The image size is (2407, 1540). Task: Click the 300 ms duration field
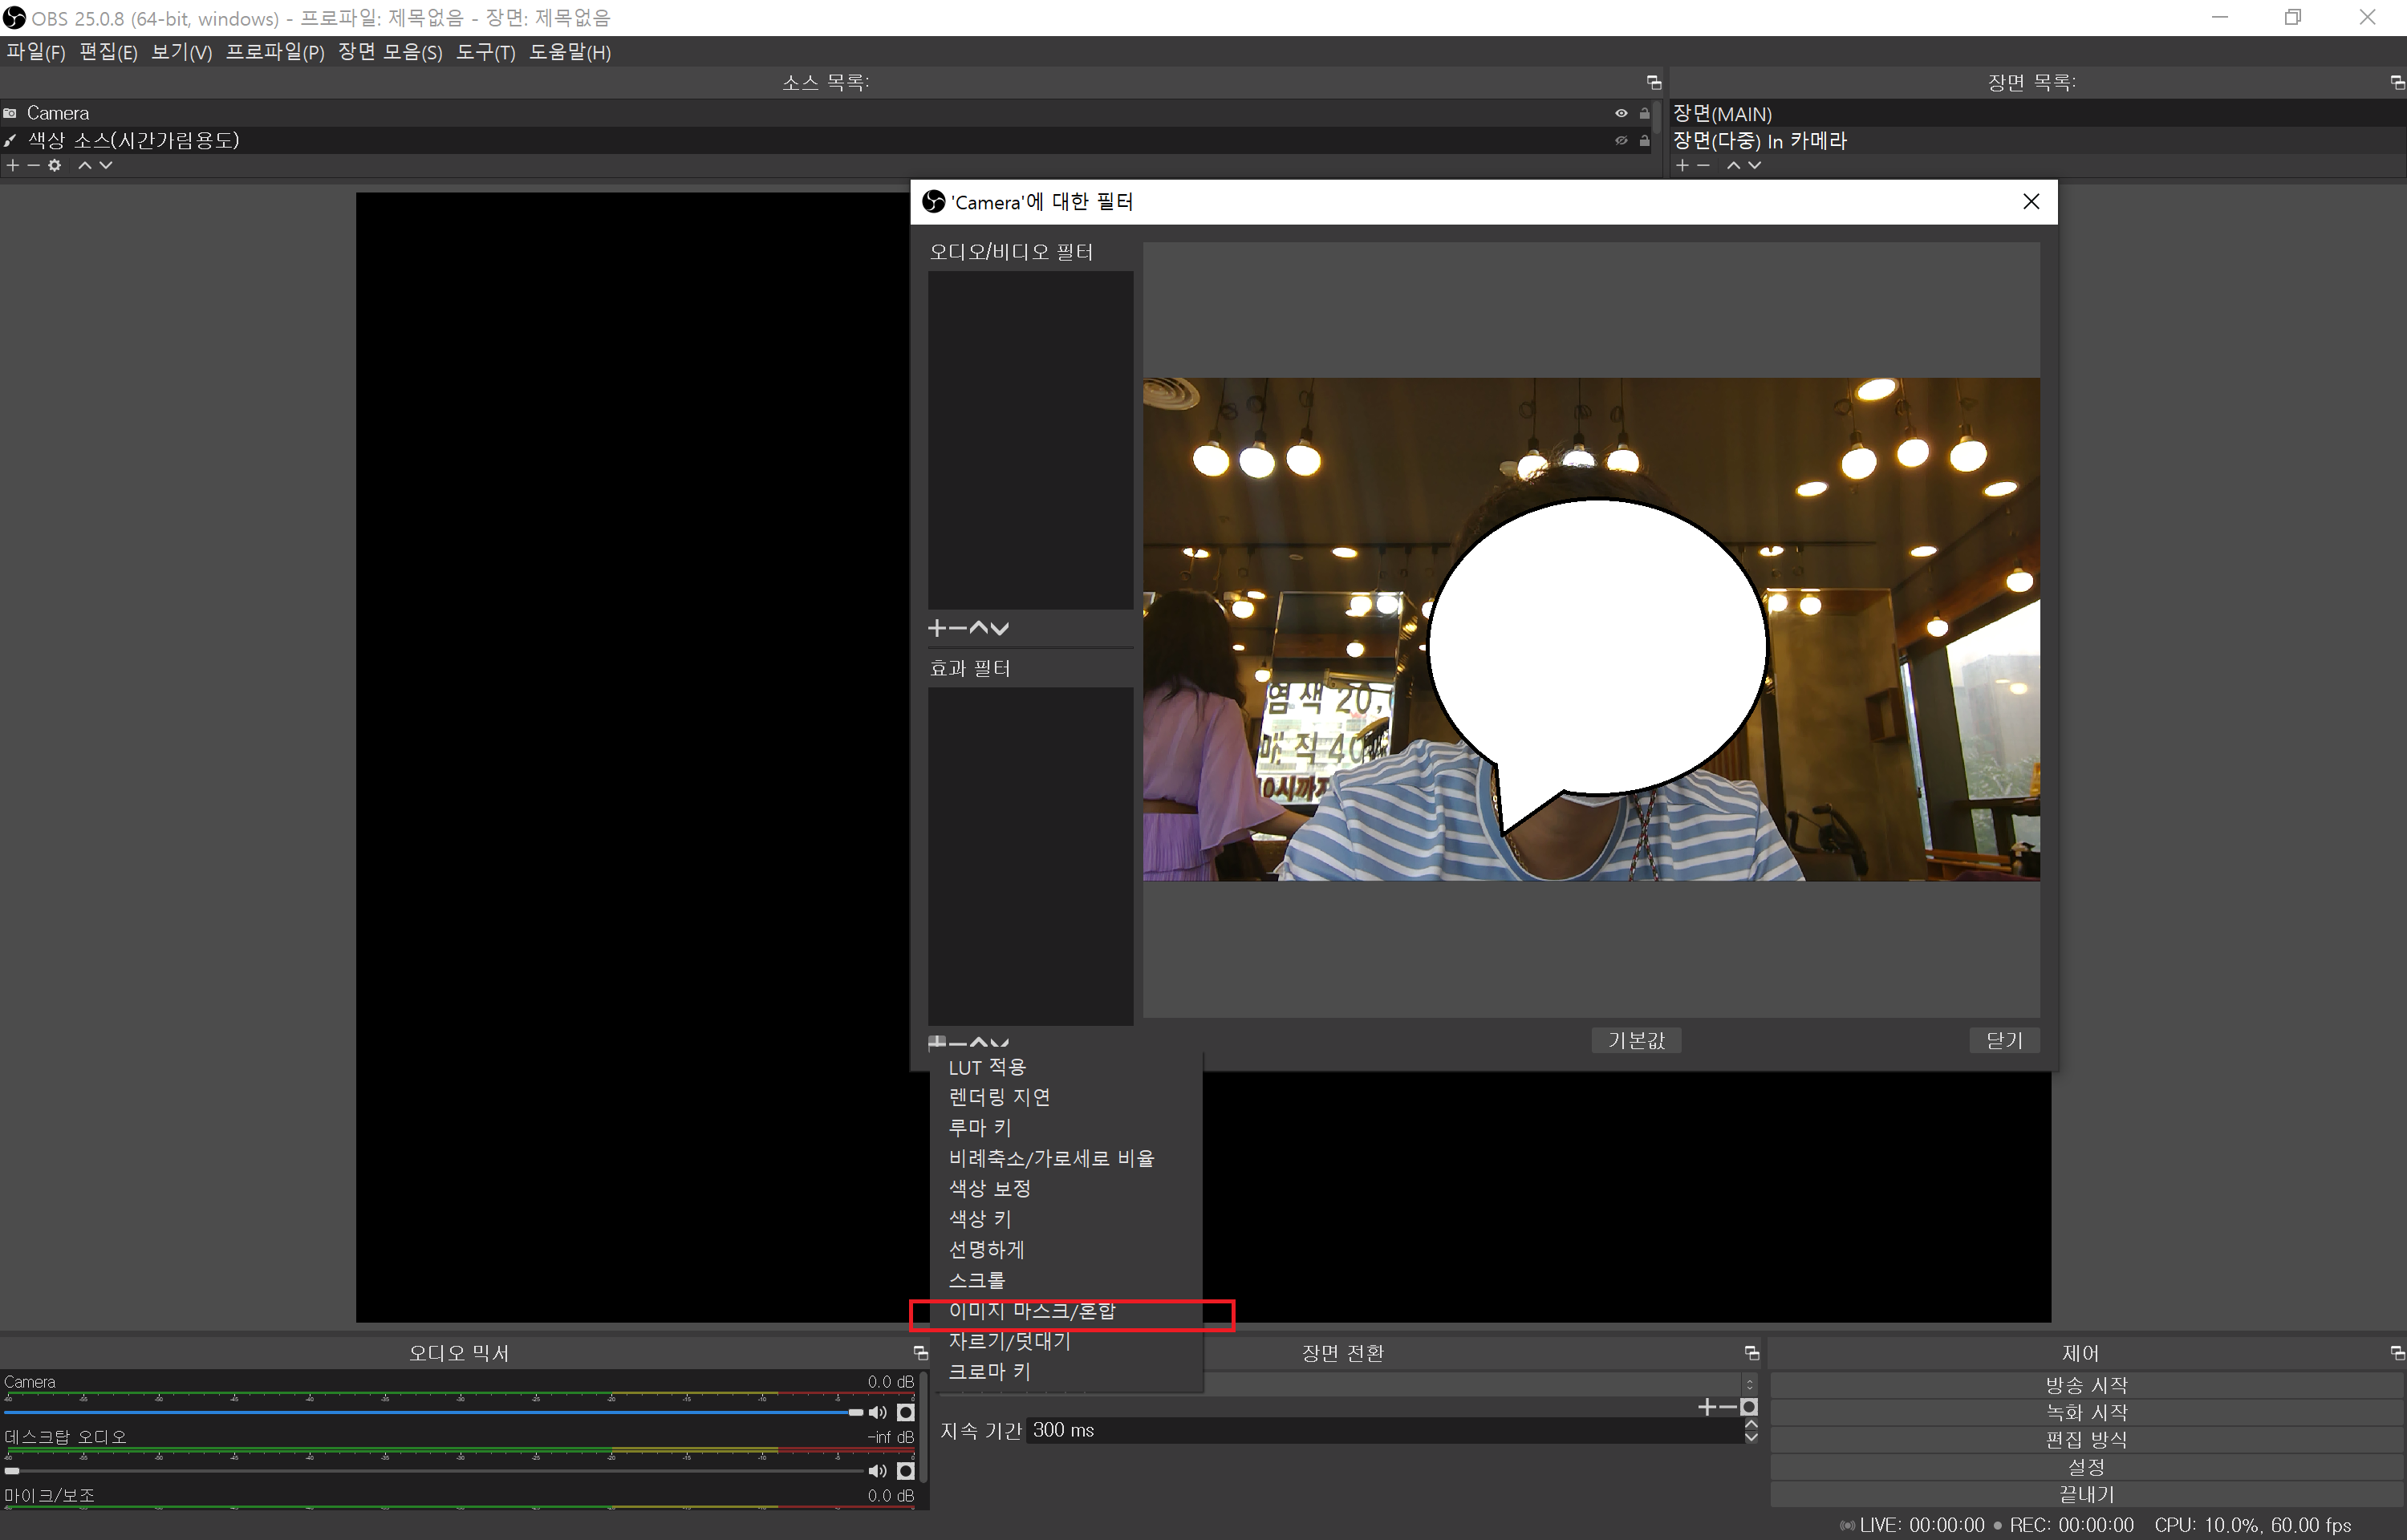point(1385,1430)
